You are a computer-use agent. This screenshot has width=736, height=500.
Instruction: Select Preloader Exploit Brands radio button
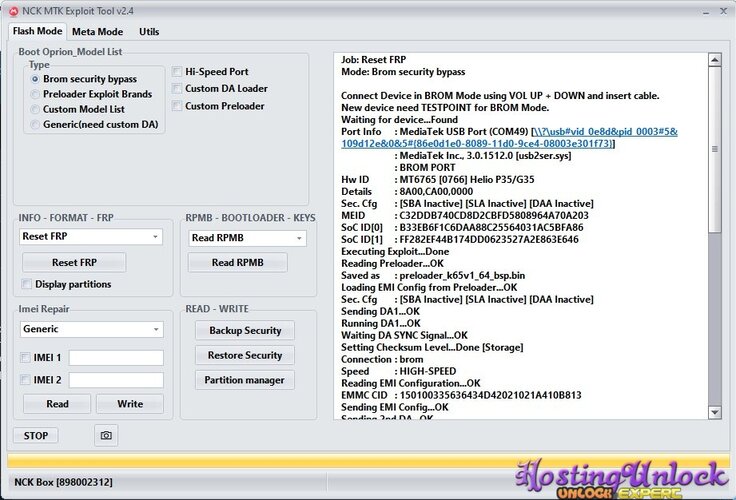(35, 94)
